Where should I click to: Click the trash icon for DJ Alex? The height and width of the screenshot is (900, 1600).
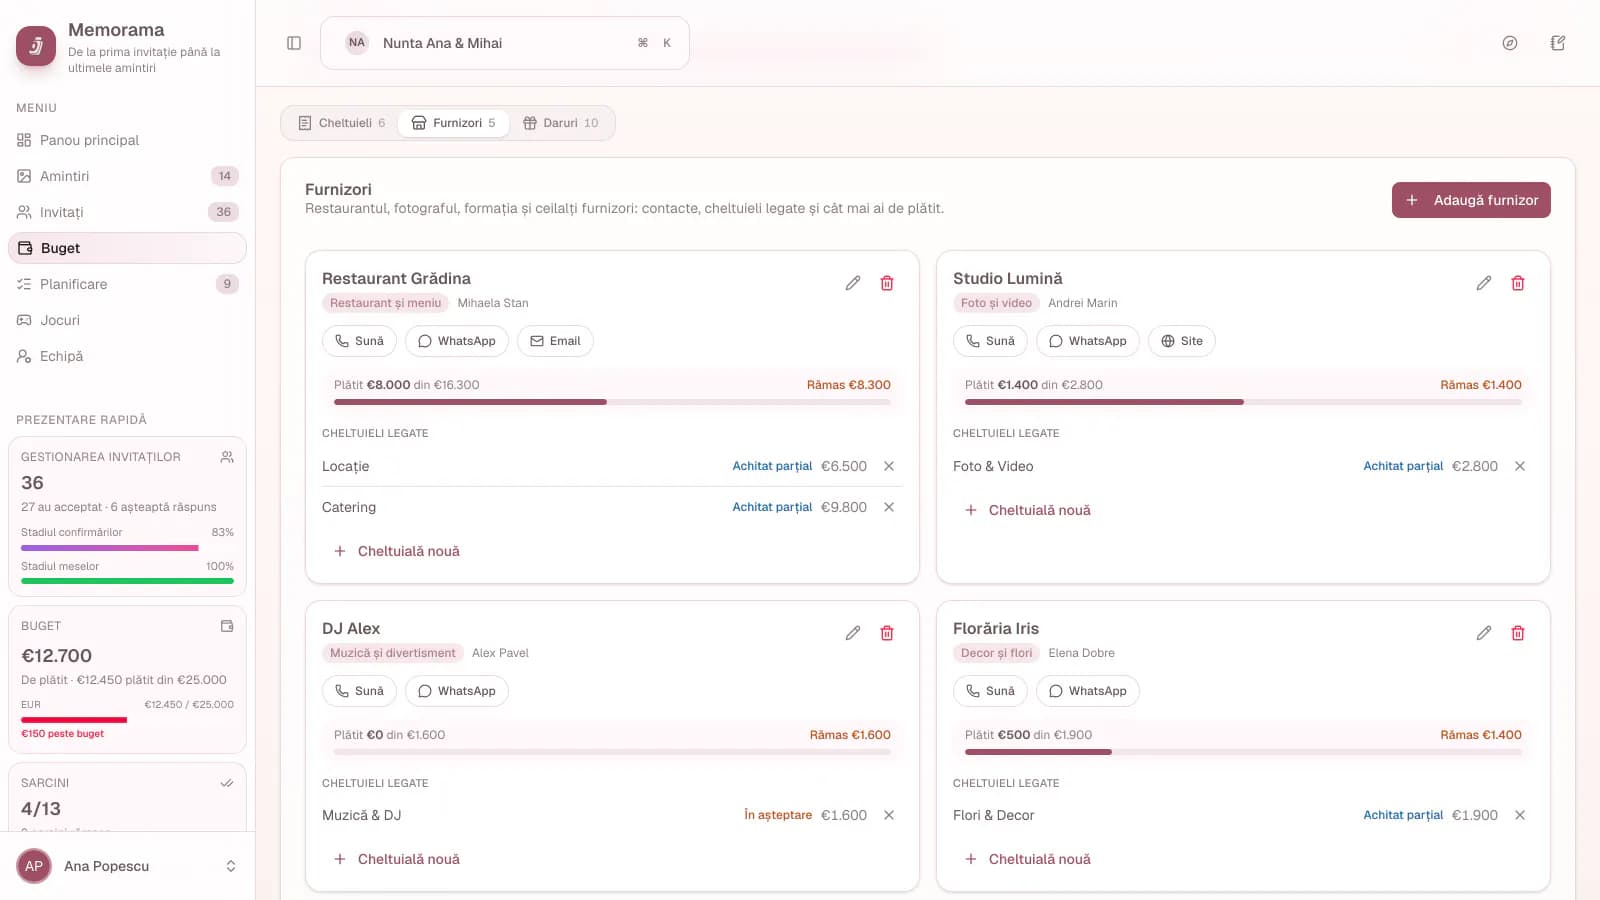click(x=887, y=633)
